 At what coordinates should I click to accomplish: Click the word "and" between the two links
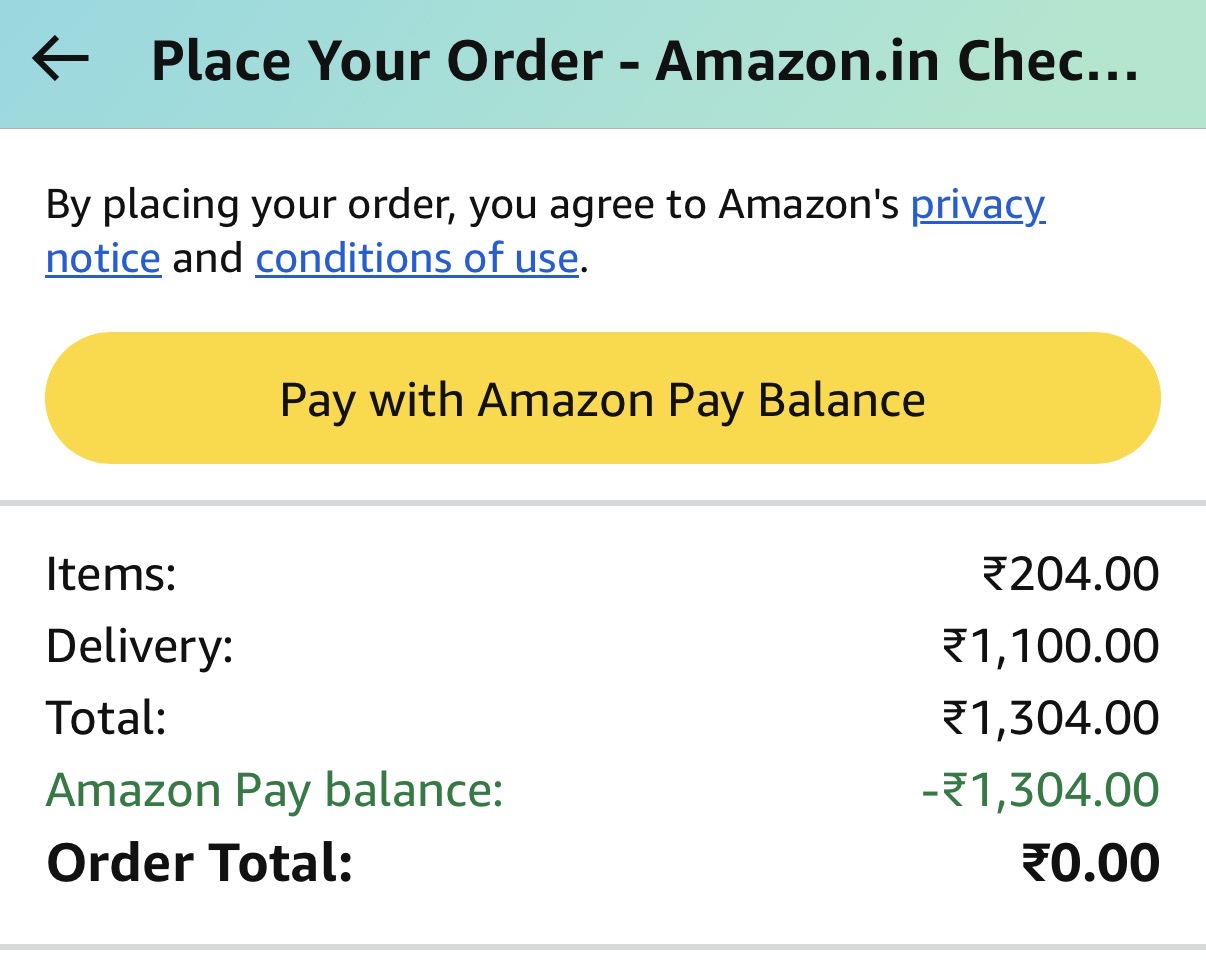tap(208, 259)
